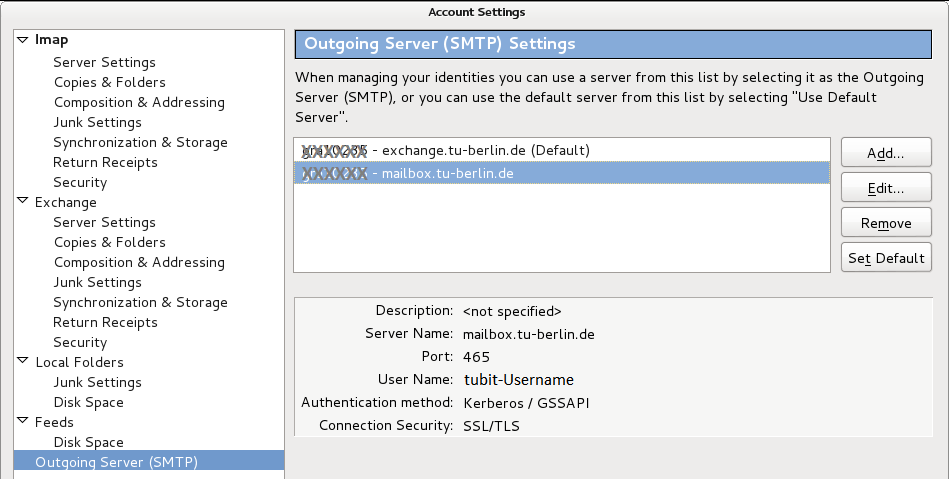
Task: Open Server Settings under Imap
Action: click(104, 62)
